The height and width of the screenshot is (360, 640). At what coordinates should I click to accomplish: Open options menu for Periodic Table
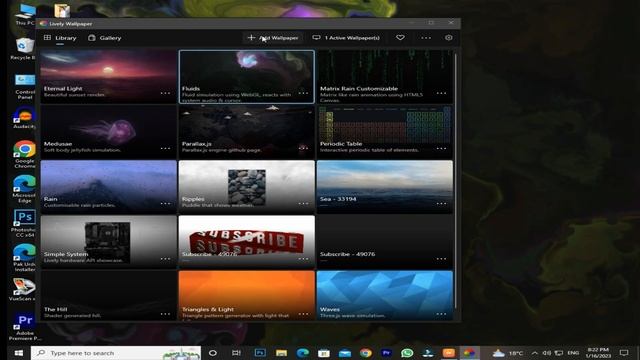pyautogui.click(x=441, y=148)
